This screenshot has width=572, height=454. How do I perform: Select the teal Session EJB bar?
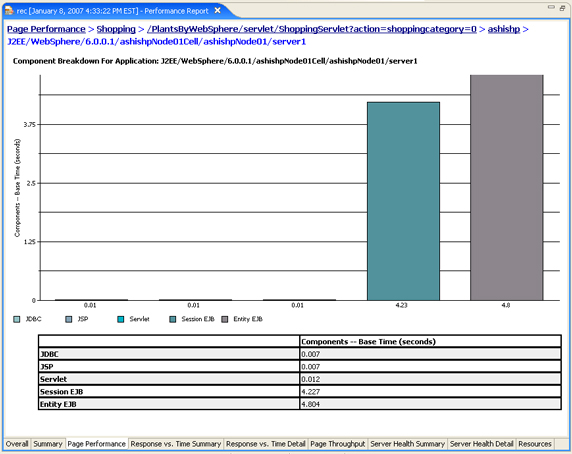click(403, 201)
